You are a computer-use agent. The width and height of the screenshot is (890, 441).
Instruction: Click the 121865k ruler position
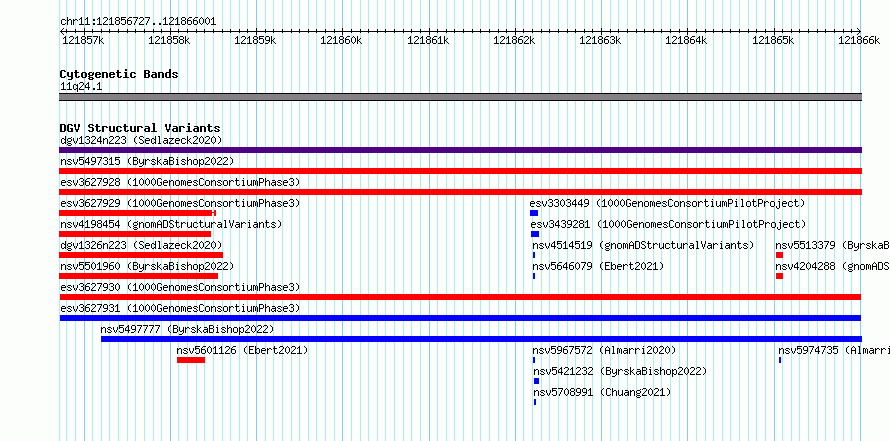773,40
